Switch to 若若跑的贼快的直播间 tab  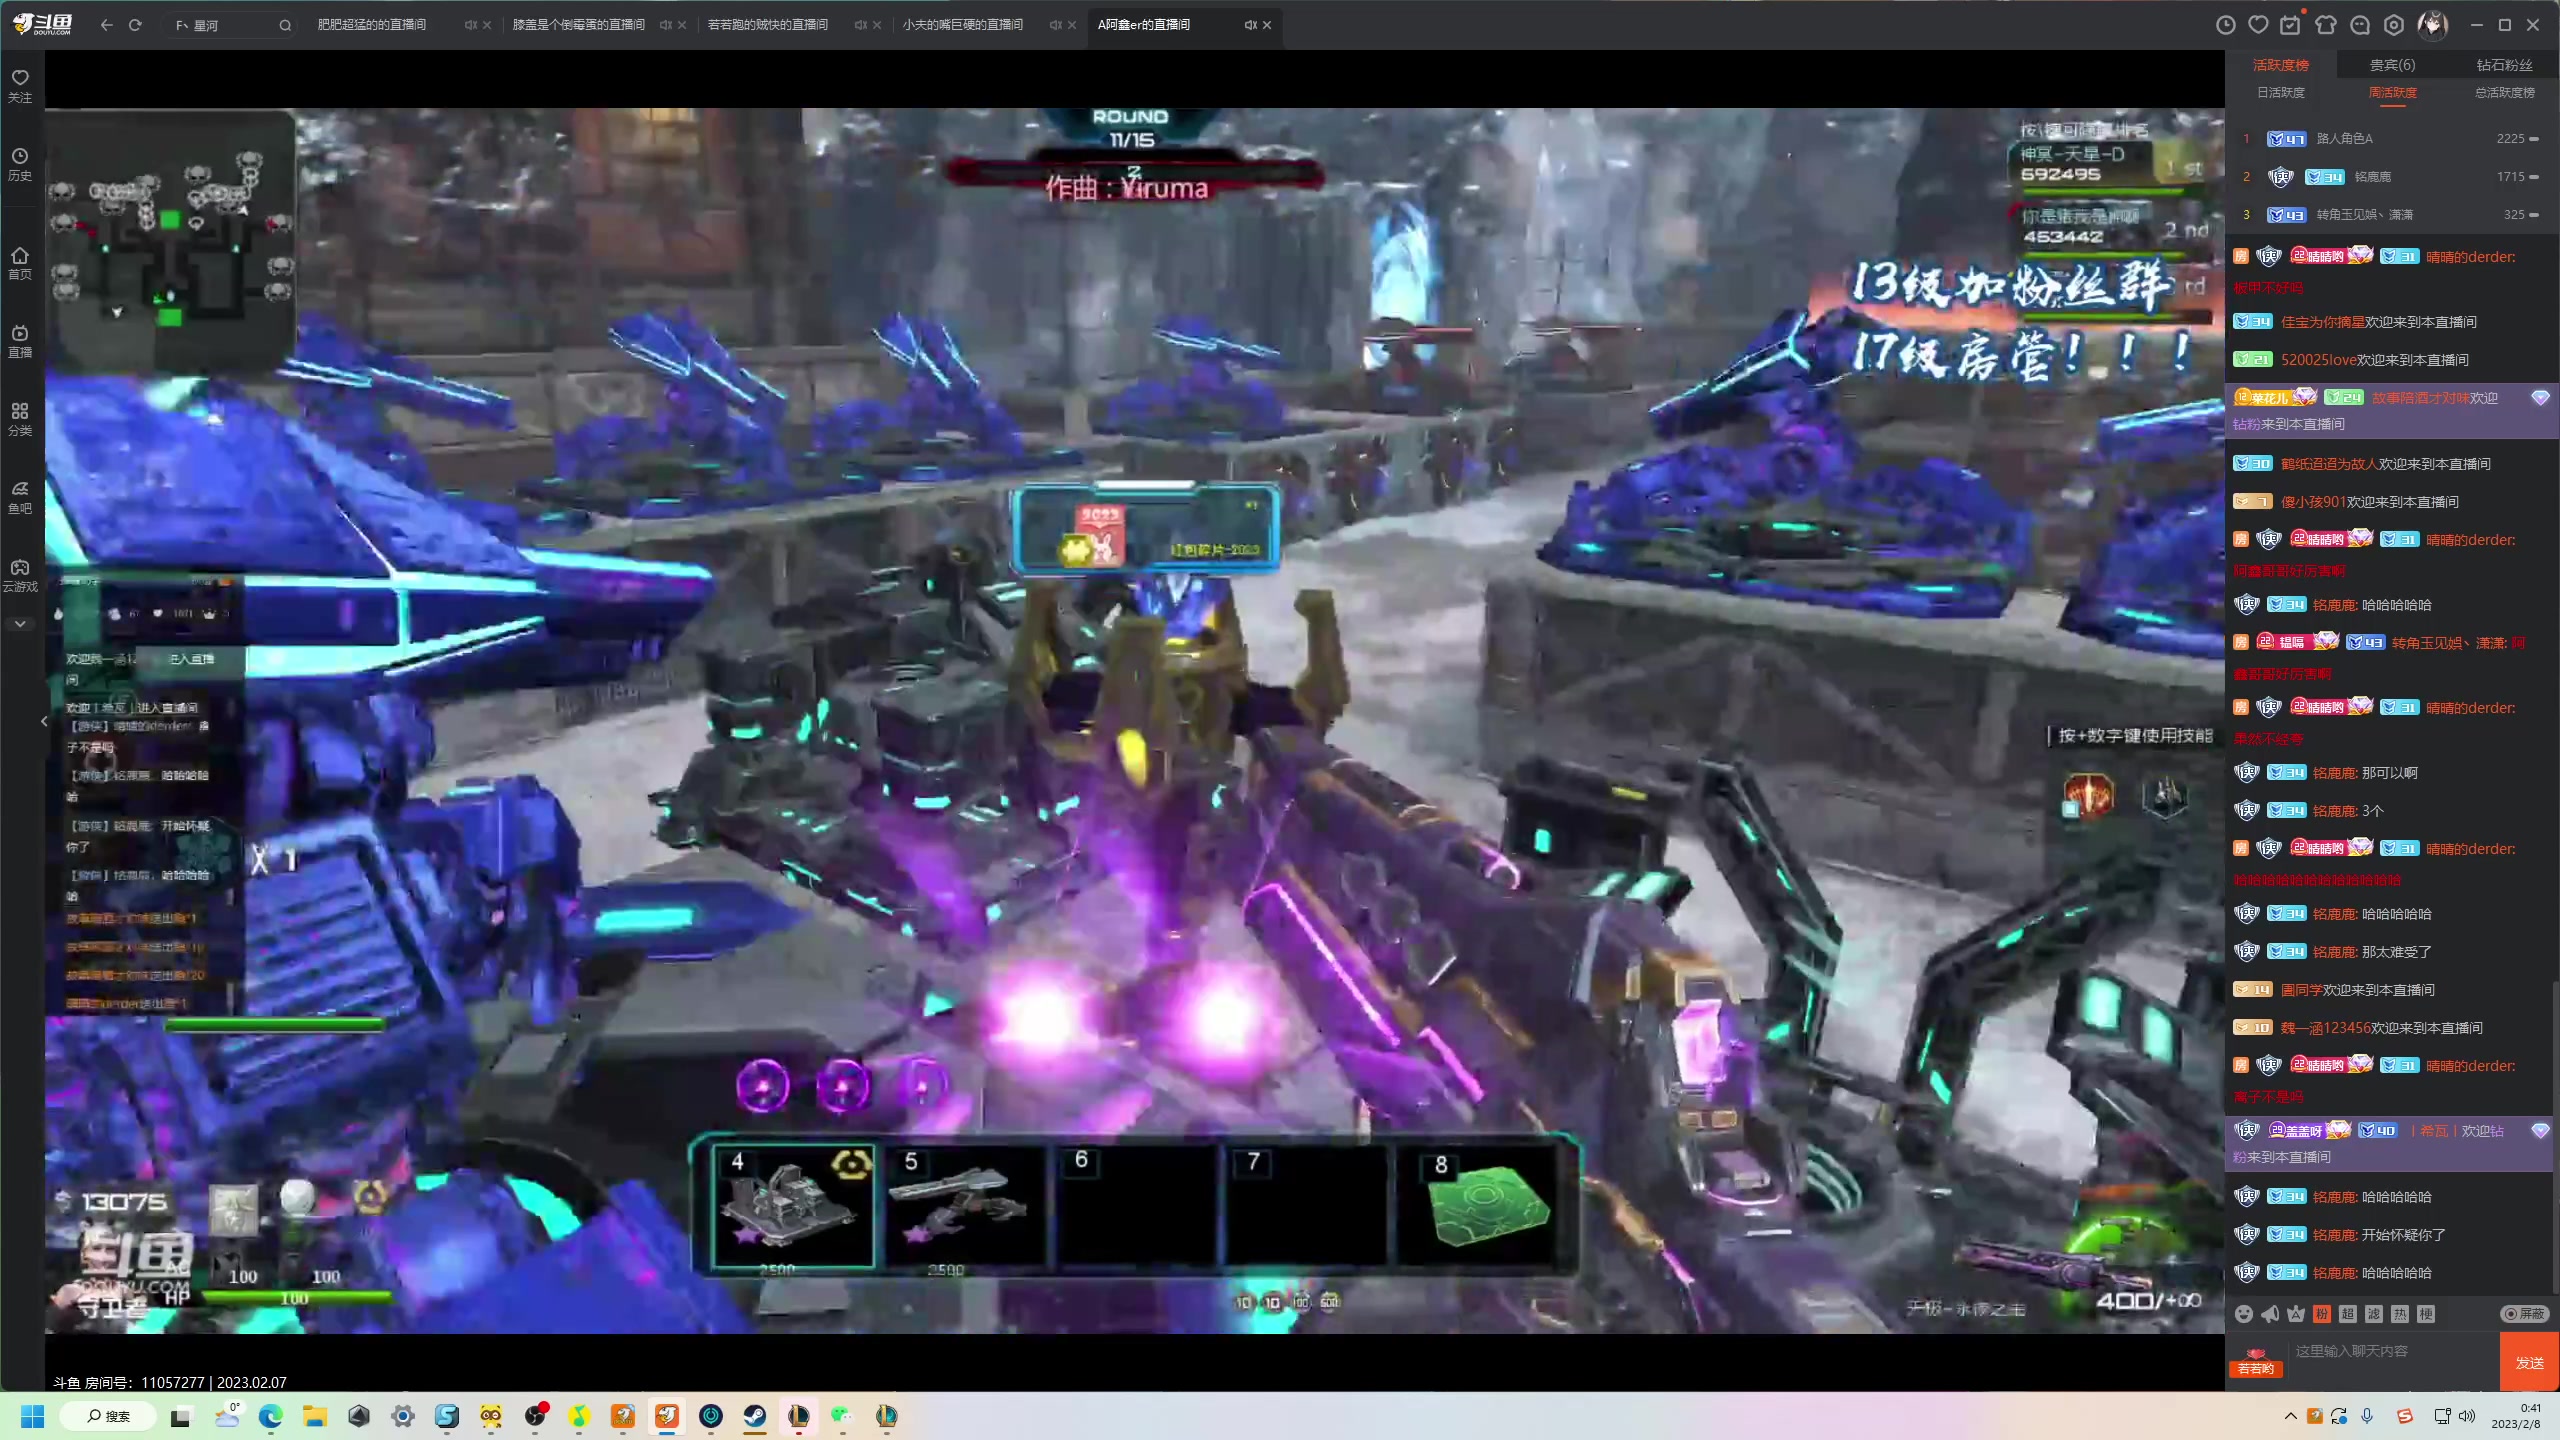(x=767, y=25)
